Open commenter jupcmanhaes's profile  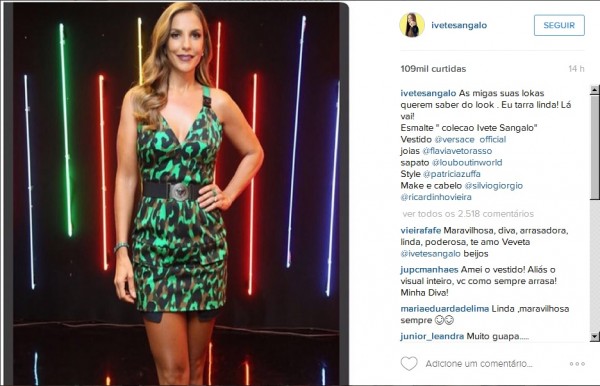point(429,270)
